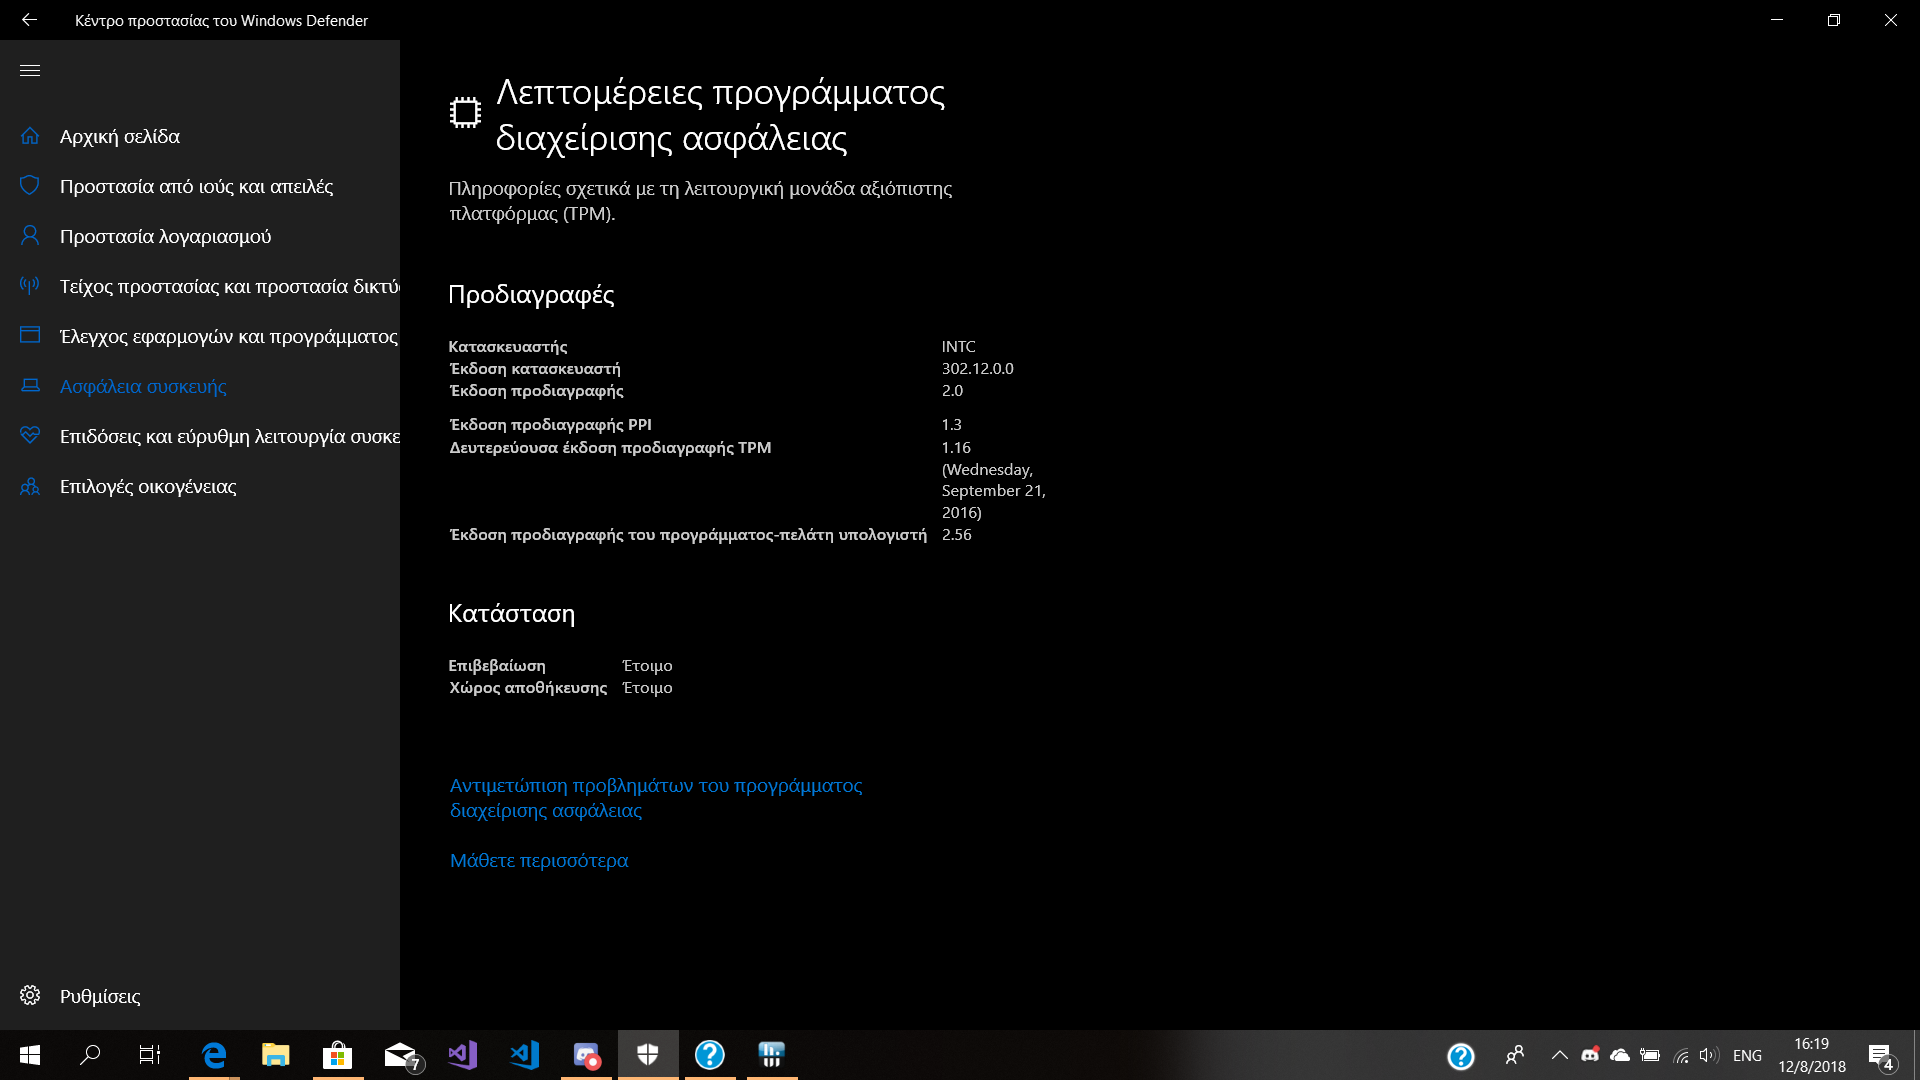Click the Κατασκευαστής label
This screenshot has height=1080, width=1920.
click(x=508, y=346)
